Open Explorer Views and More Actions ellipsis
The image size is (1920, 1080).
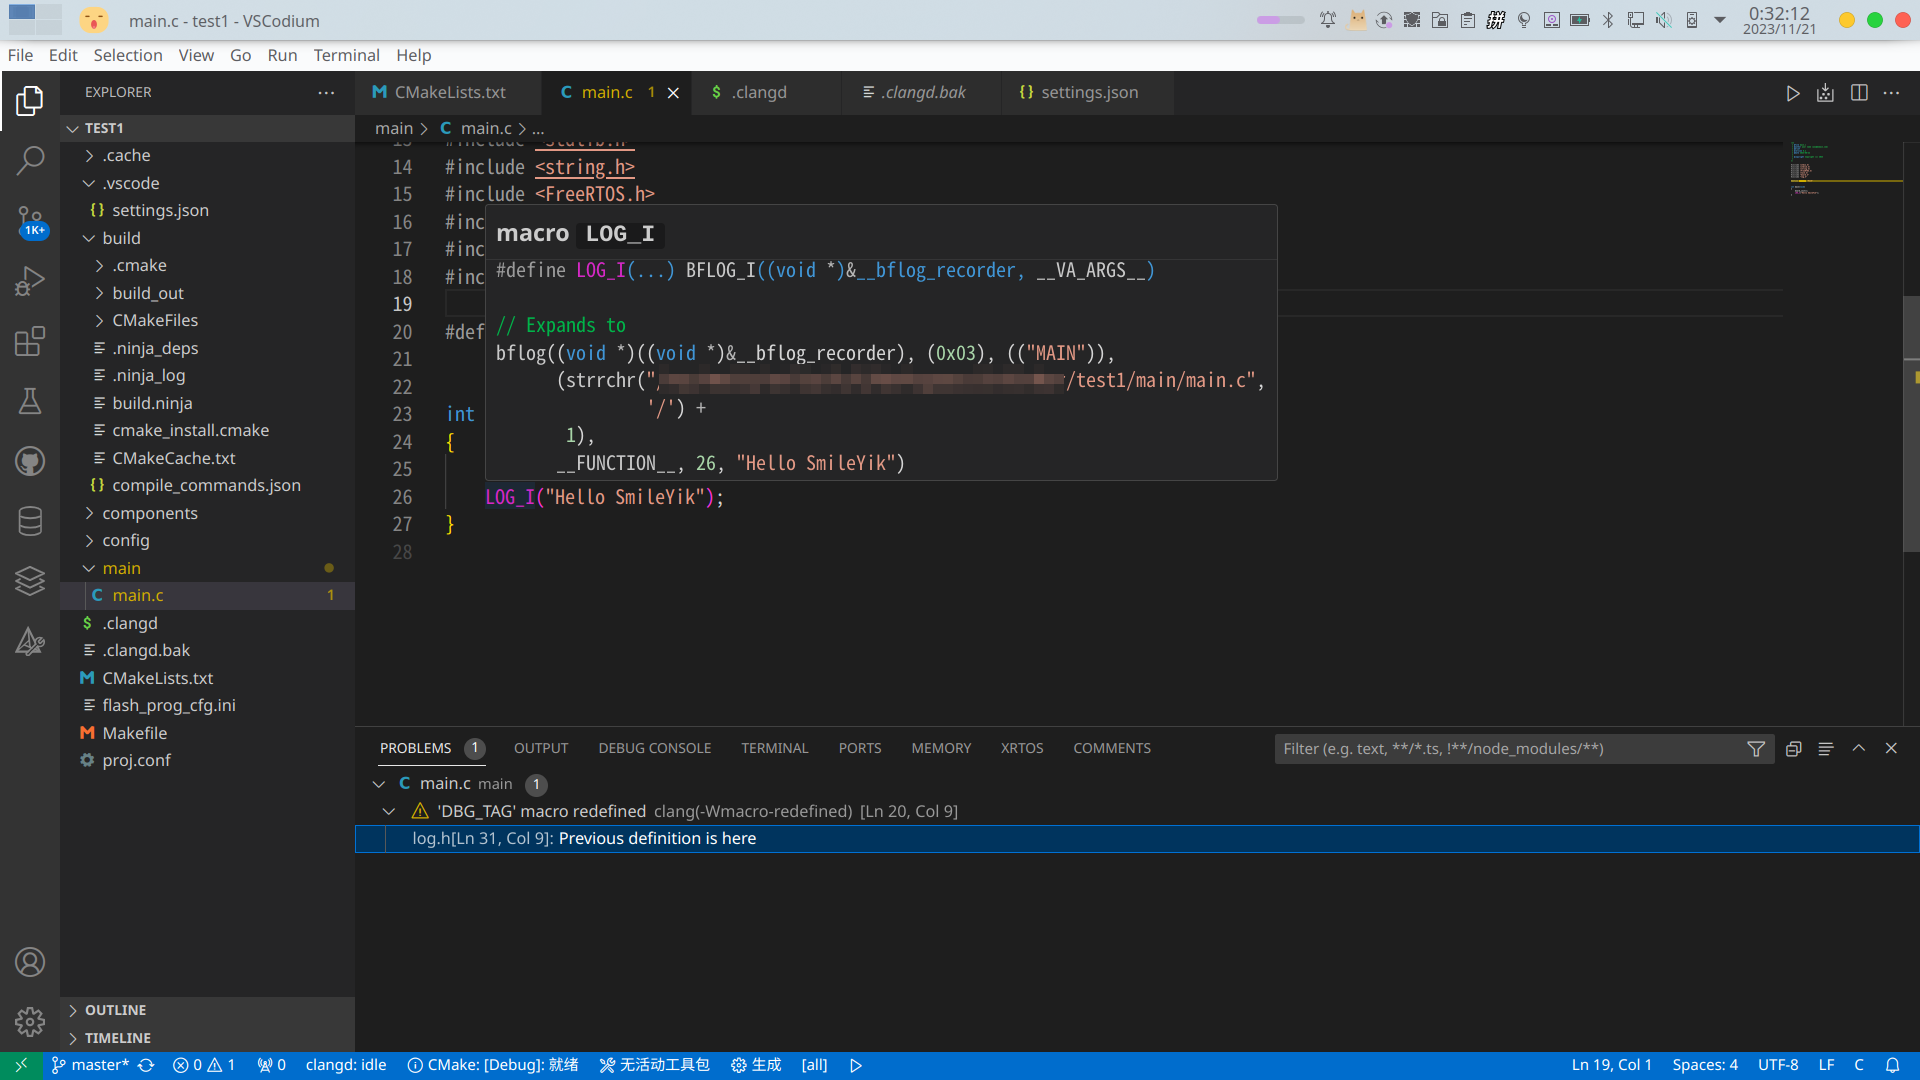326,93
